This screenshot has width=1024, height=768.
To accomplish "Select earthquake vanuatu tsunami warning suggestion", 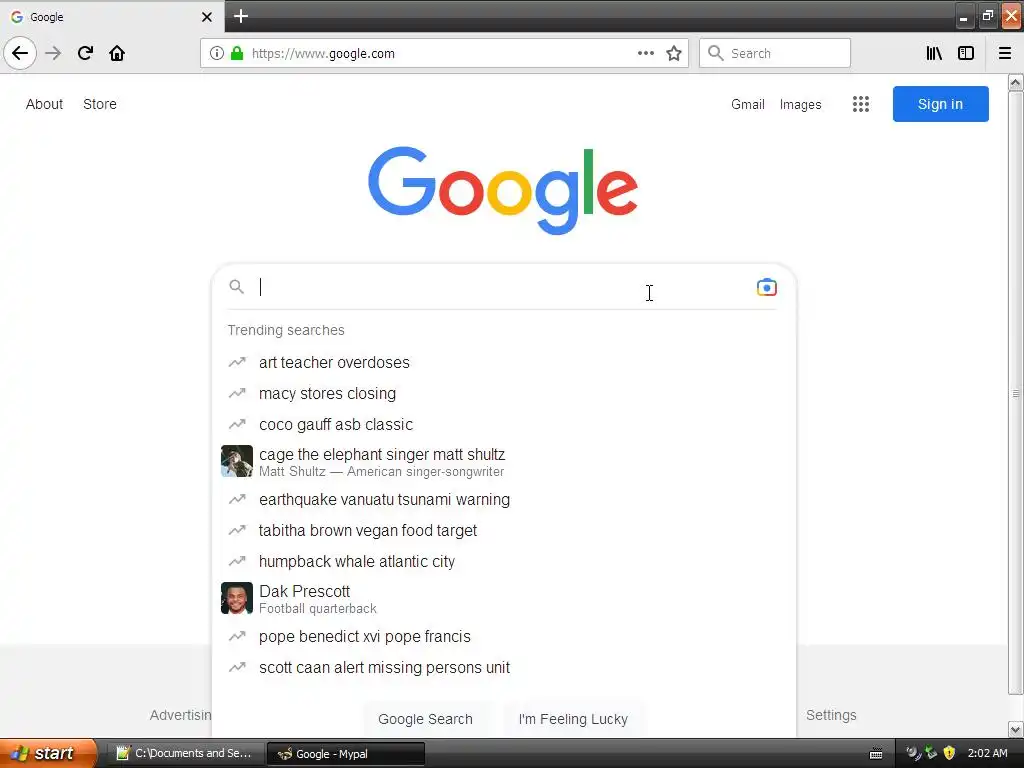I will pyautogui.click(x=502, y=500).
